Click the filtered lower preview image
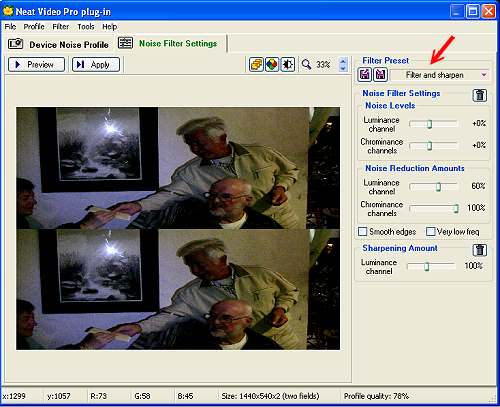Viewport: 500px width, 407px height. point(178,289)
